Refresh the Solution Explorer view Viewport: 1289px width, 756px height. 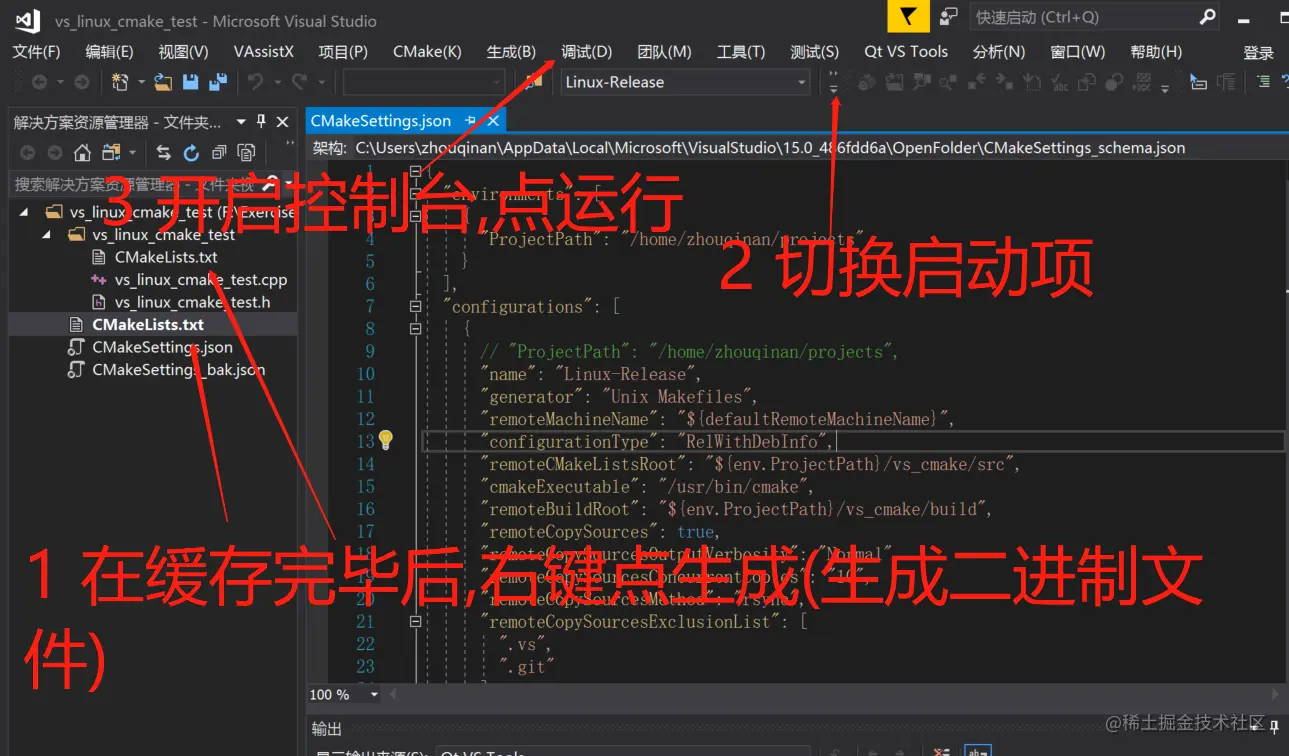coord(191,153)
